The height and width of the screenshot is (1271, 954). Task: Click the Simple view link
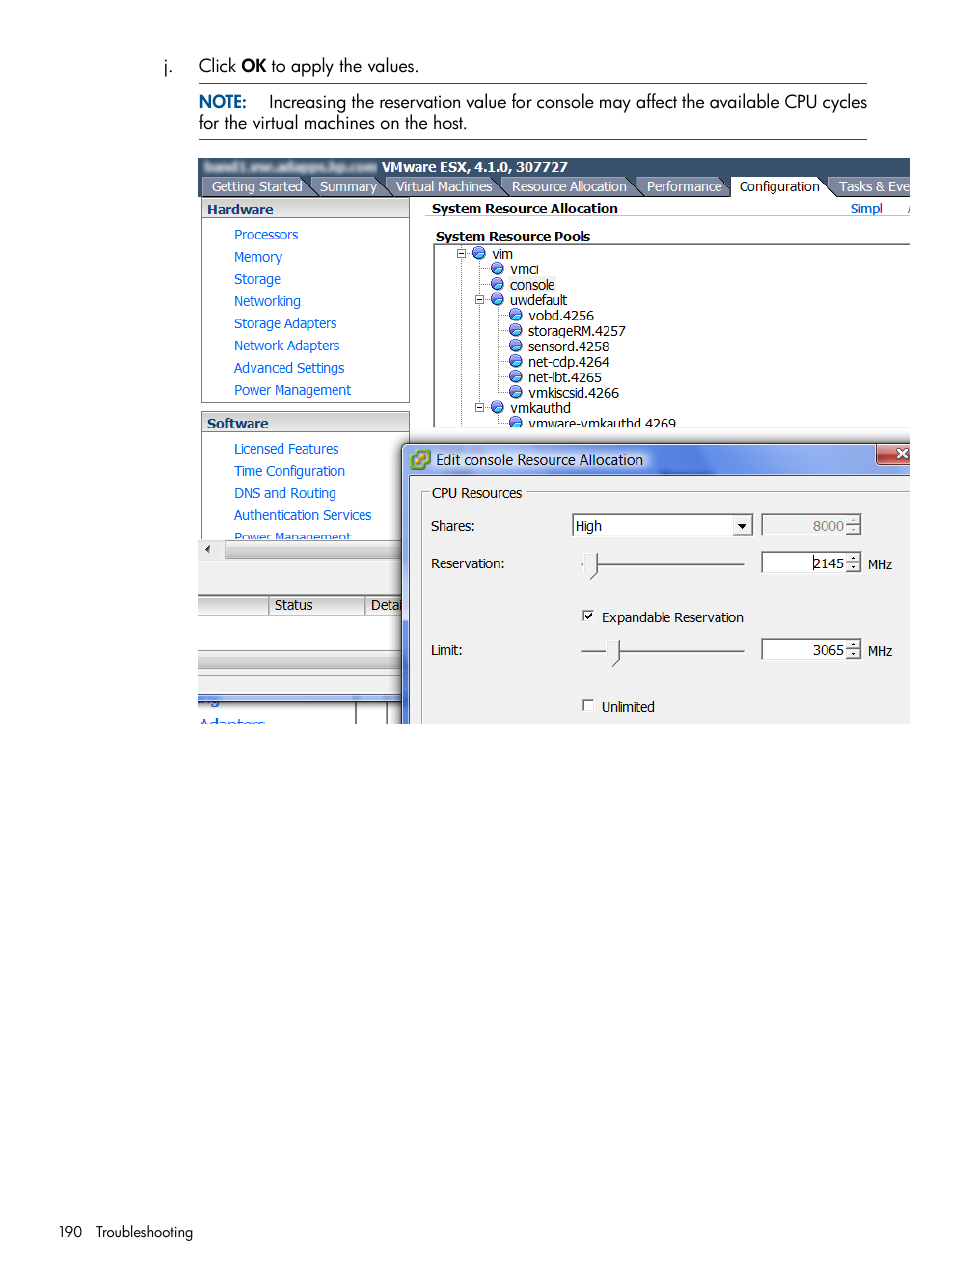tap(867, 208)
